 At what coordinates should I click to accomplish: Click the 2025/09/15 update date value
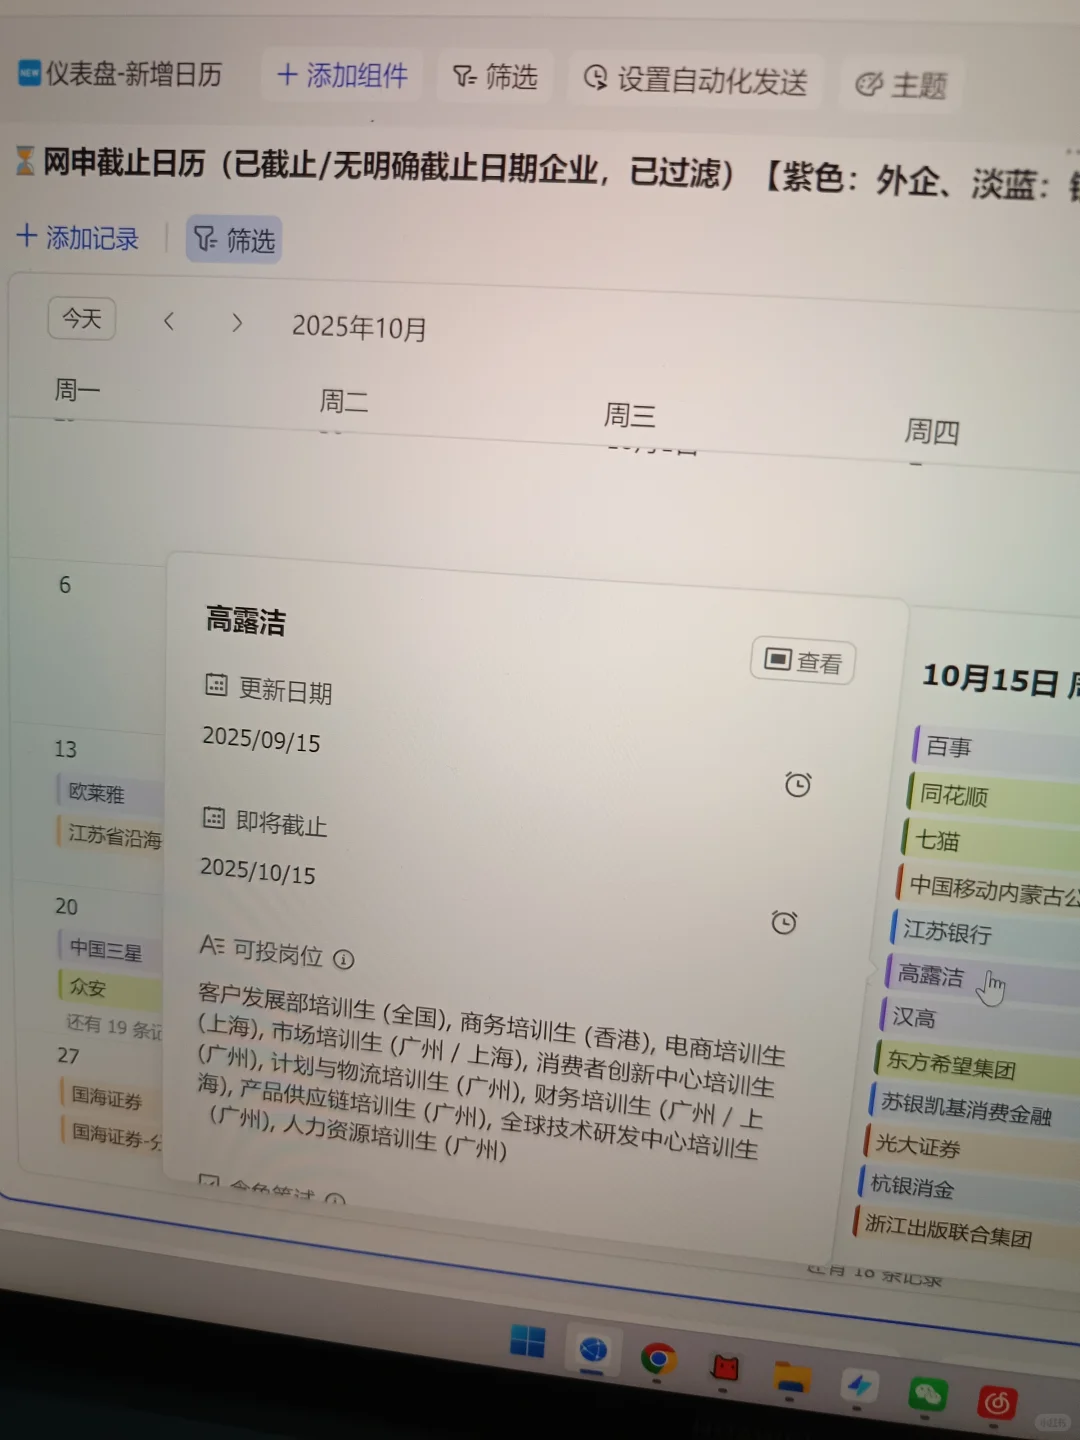click(261, 740)
